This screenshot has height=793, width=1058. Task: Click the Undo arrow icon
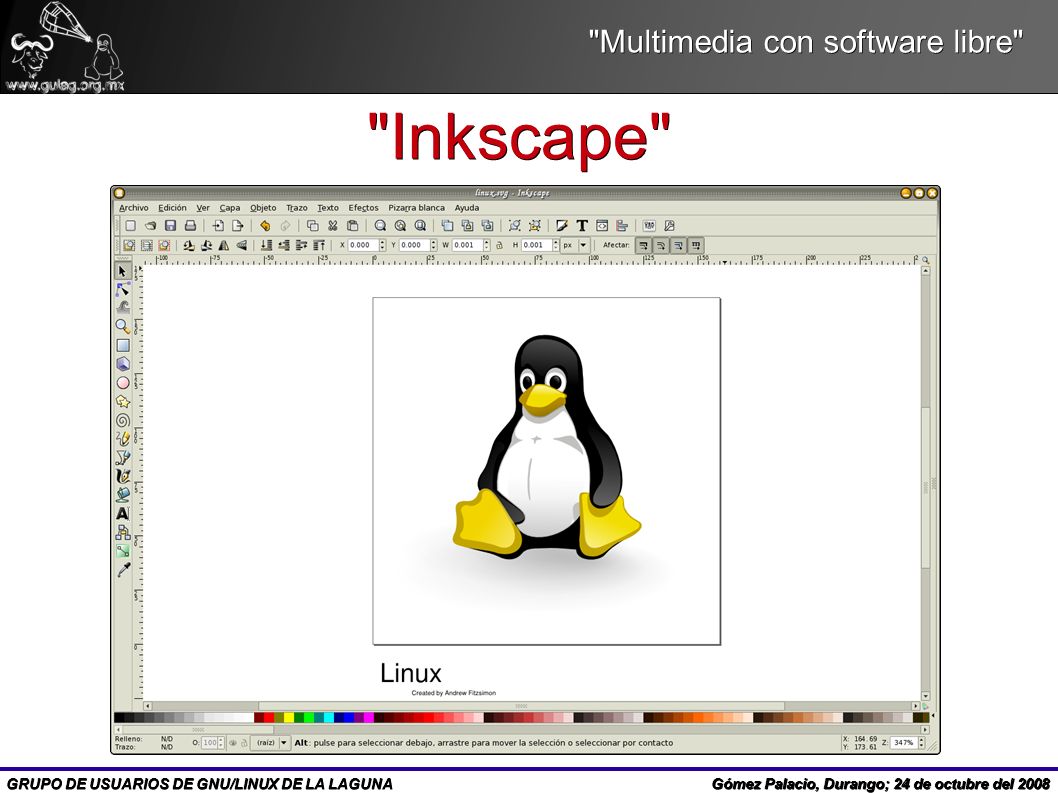click(265, 225)
